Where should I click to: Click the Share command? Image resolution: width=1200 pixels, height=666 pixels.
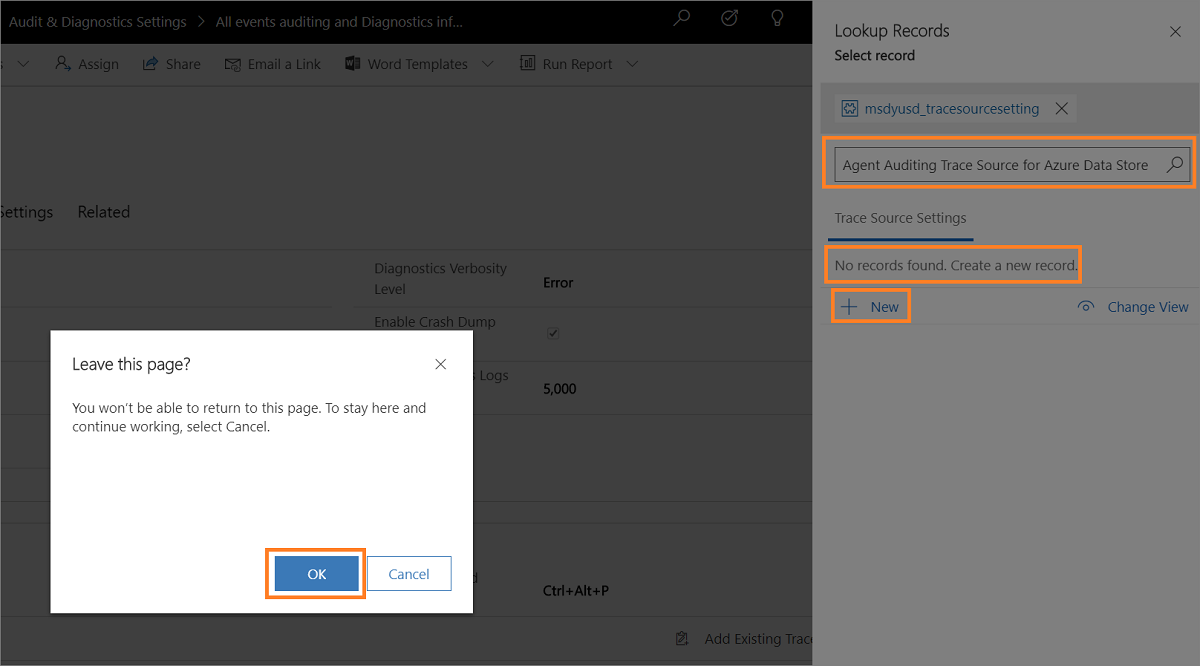(172, 64)
